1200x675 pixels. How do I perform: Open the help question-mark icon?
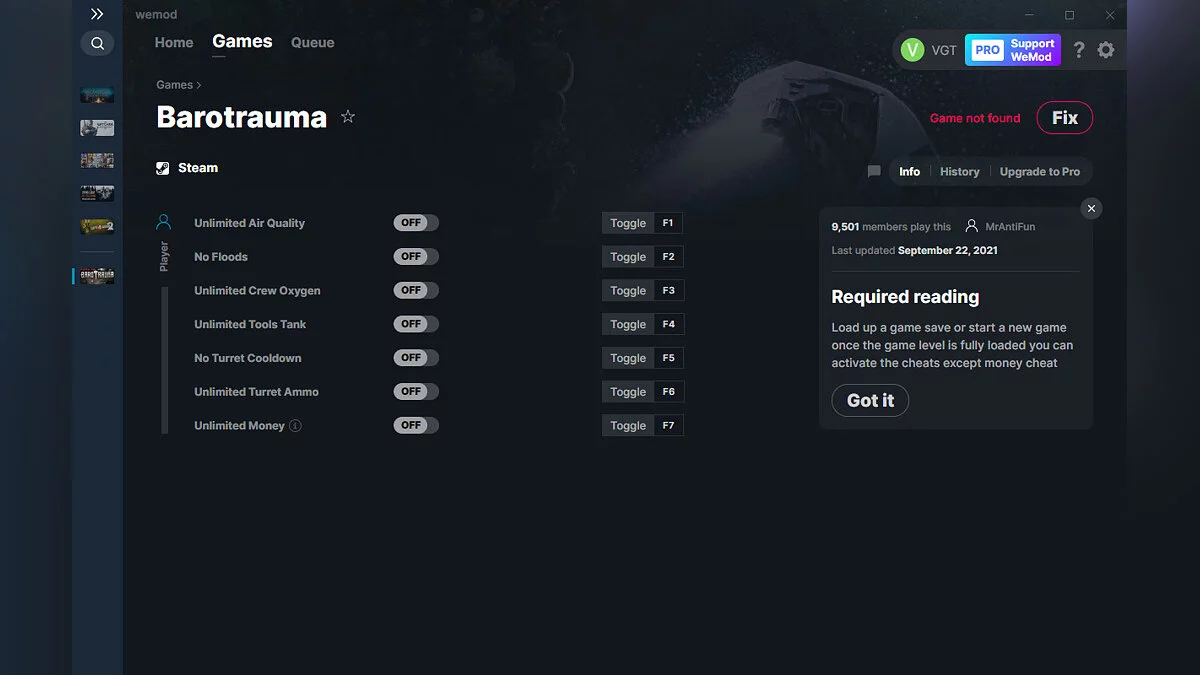point(1078,49)
